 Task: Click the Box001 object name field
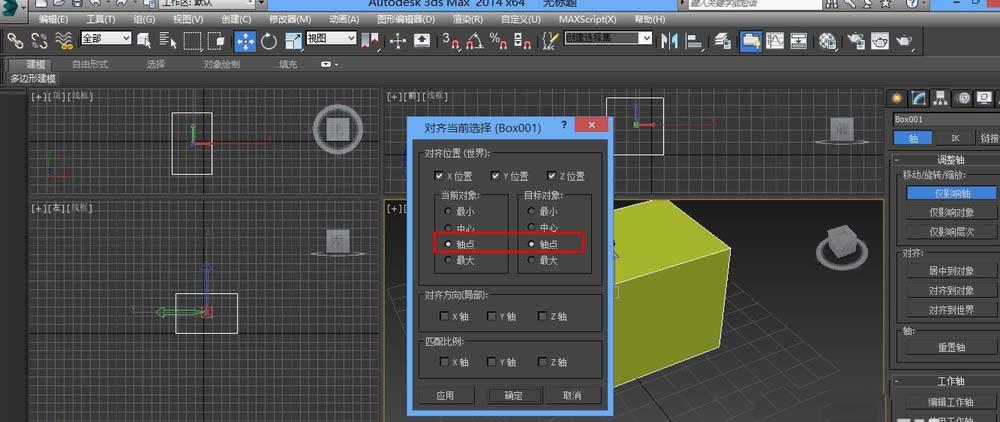pos(943,119)
